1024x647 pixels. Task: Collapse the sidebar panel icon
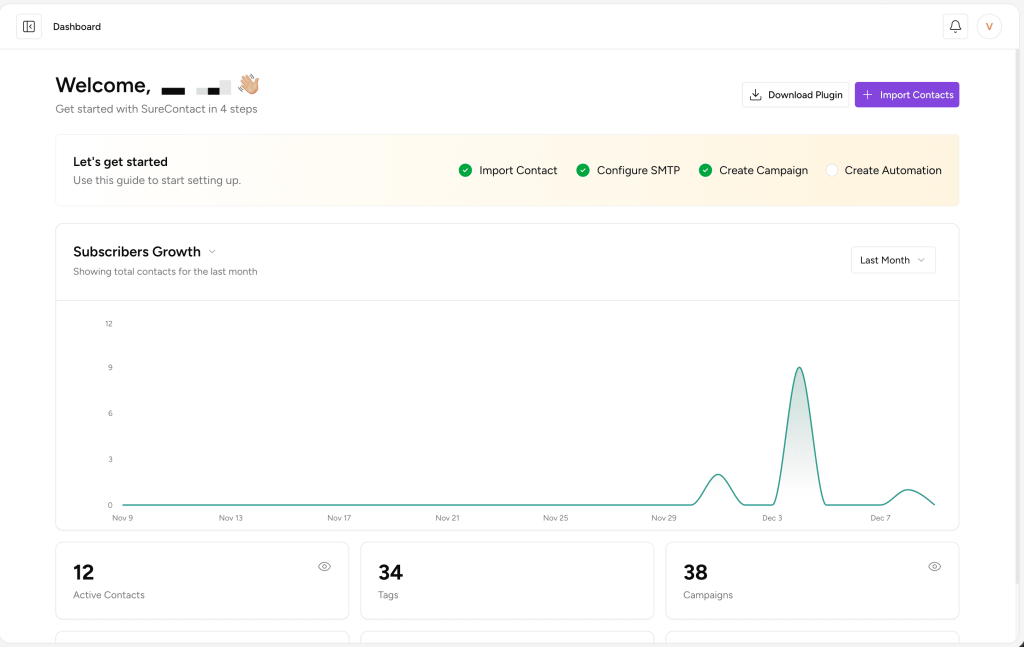29,27
